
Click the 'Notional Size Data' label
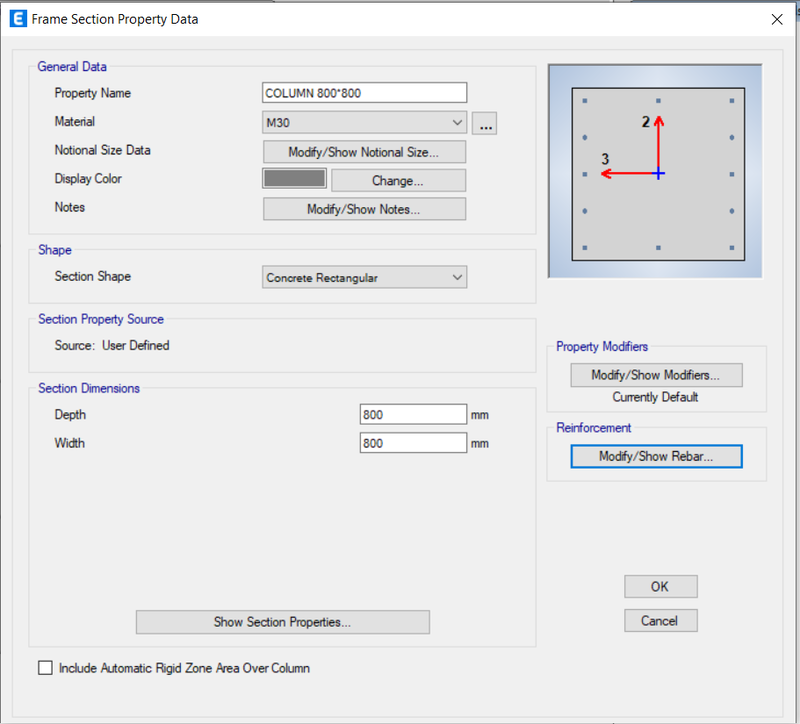tap(103, 150)
